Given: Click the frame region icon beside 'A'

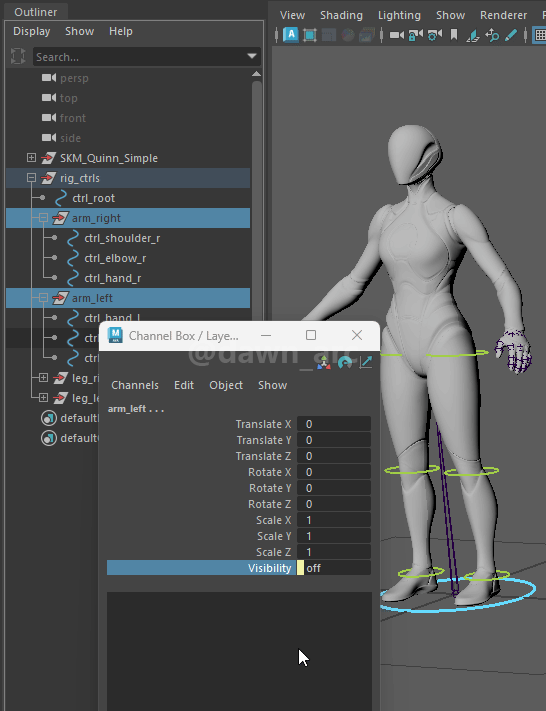Looking at the screenshot, I should (310, 35).
